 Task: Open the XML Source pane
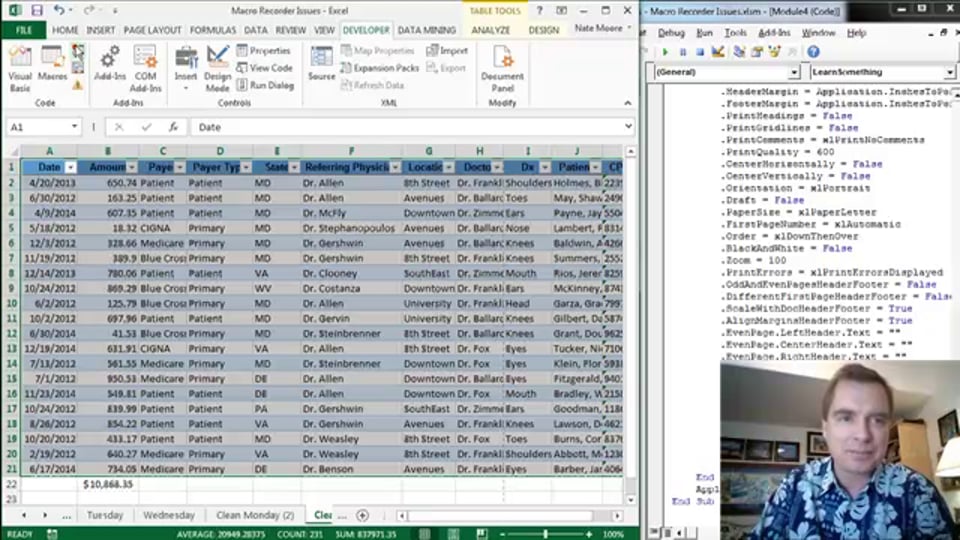click(x=321, y=64)
